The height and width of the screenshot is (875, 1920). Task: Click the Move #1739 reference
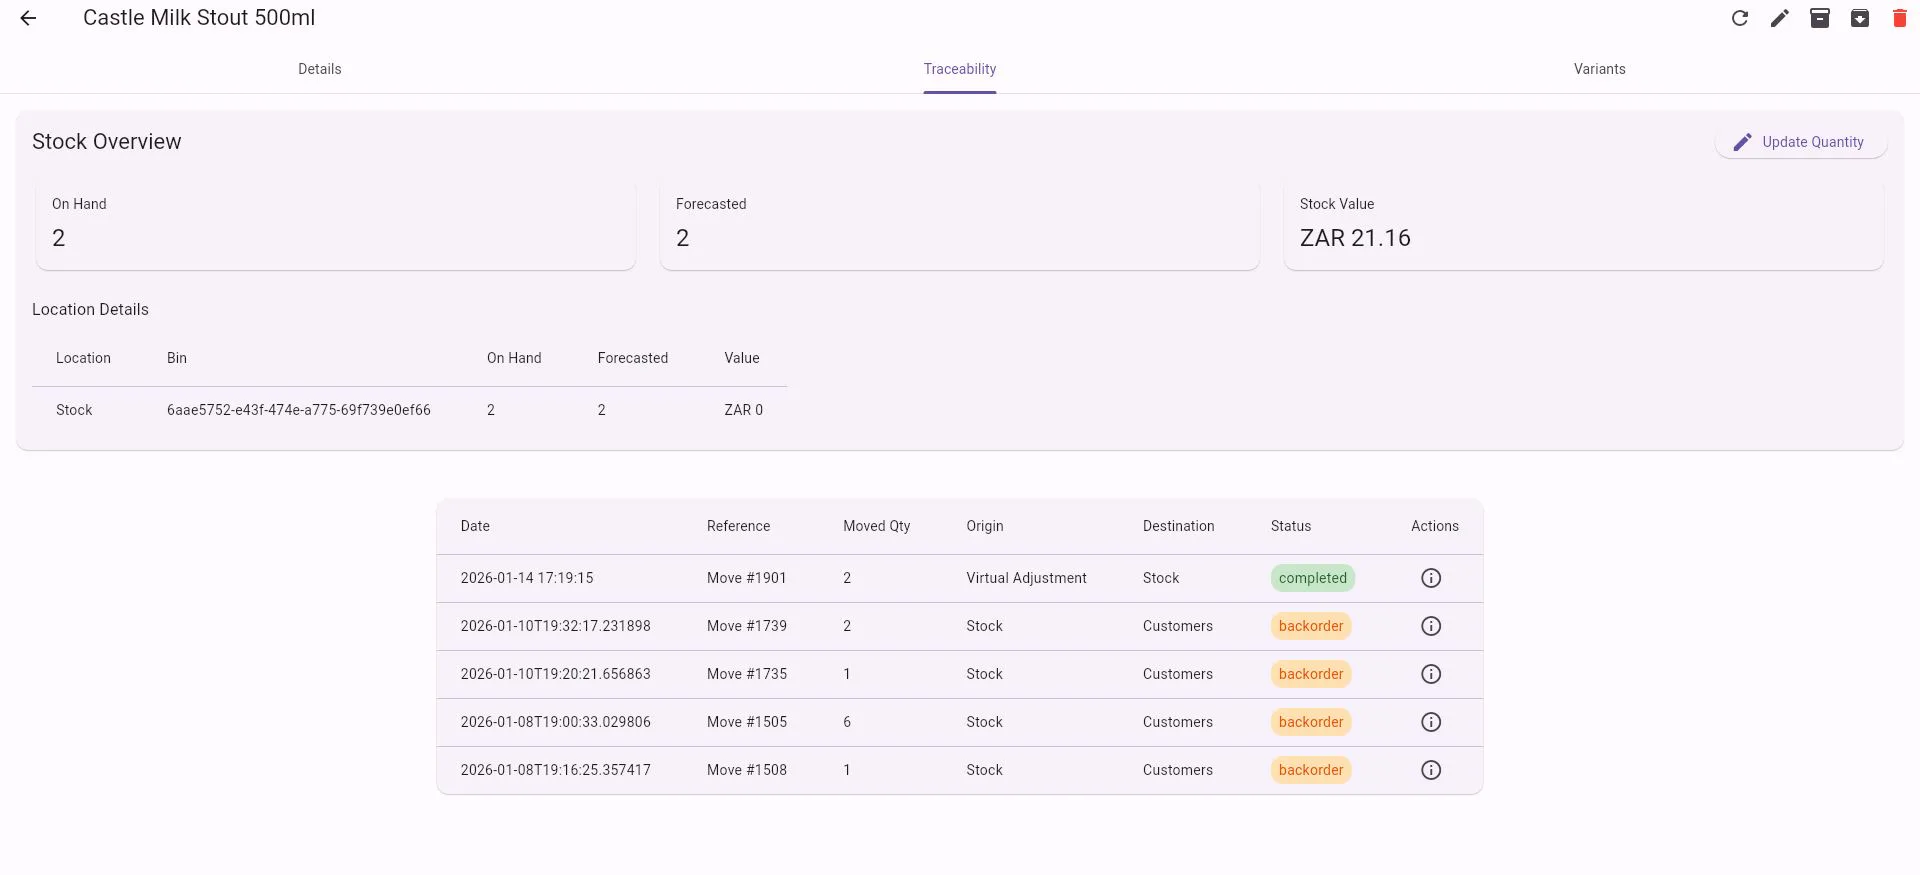point(747,626)
